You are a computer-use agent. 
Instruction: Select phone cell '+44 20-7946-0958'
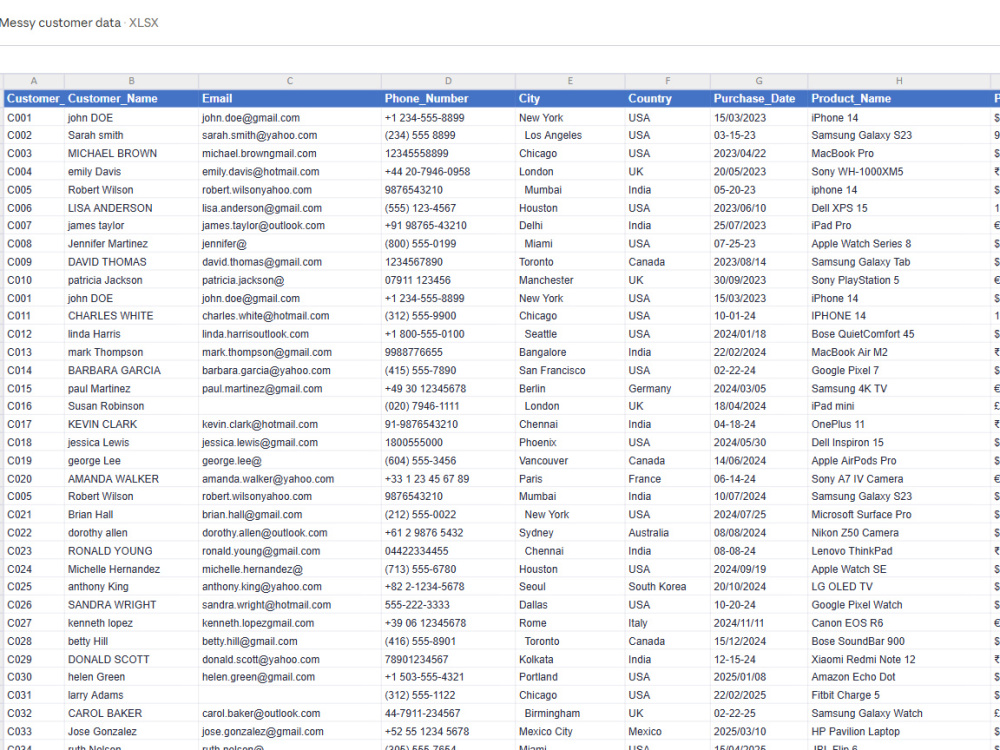pos(448,172)
